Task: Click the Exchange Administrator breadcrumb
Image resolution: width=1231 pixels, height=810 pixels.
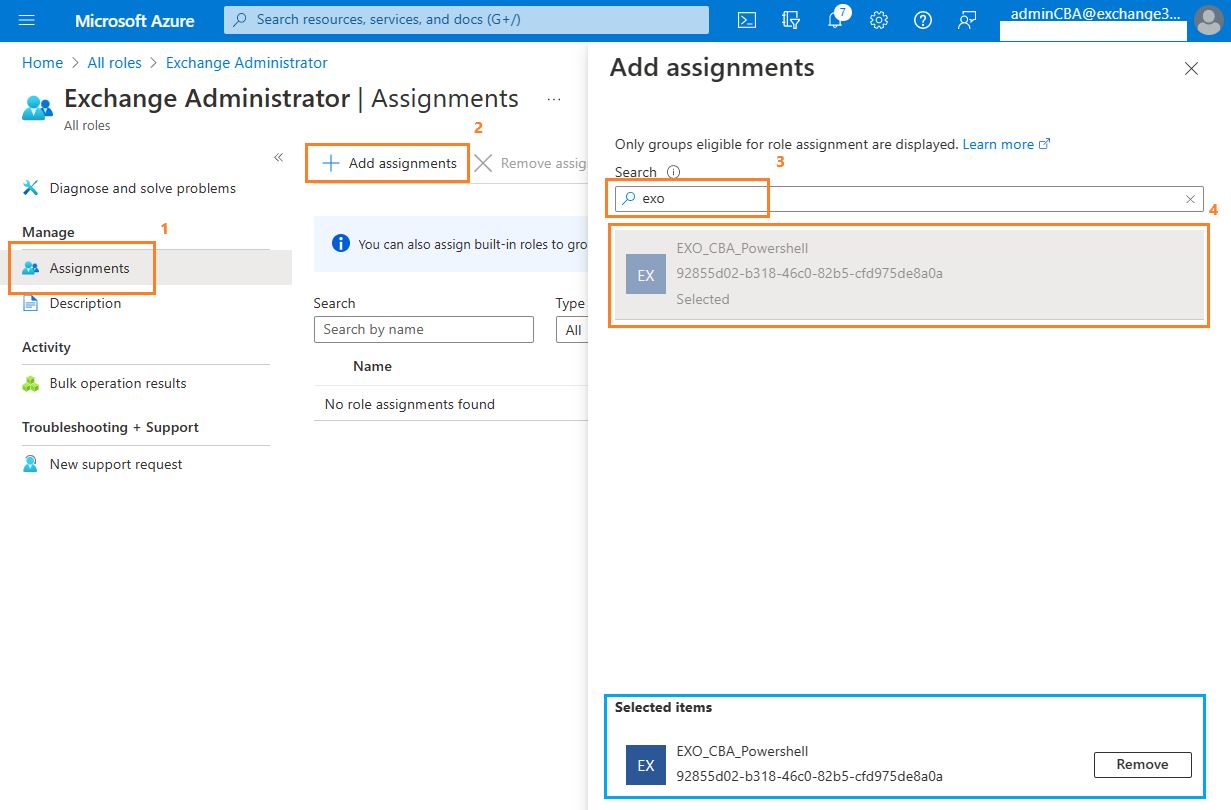Action: (x=247, y=62)
